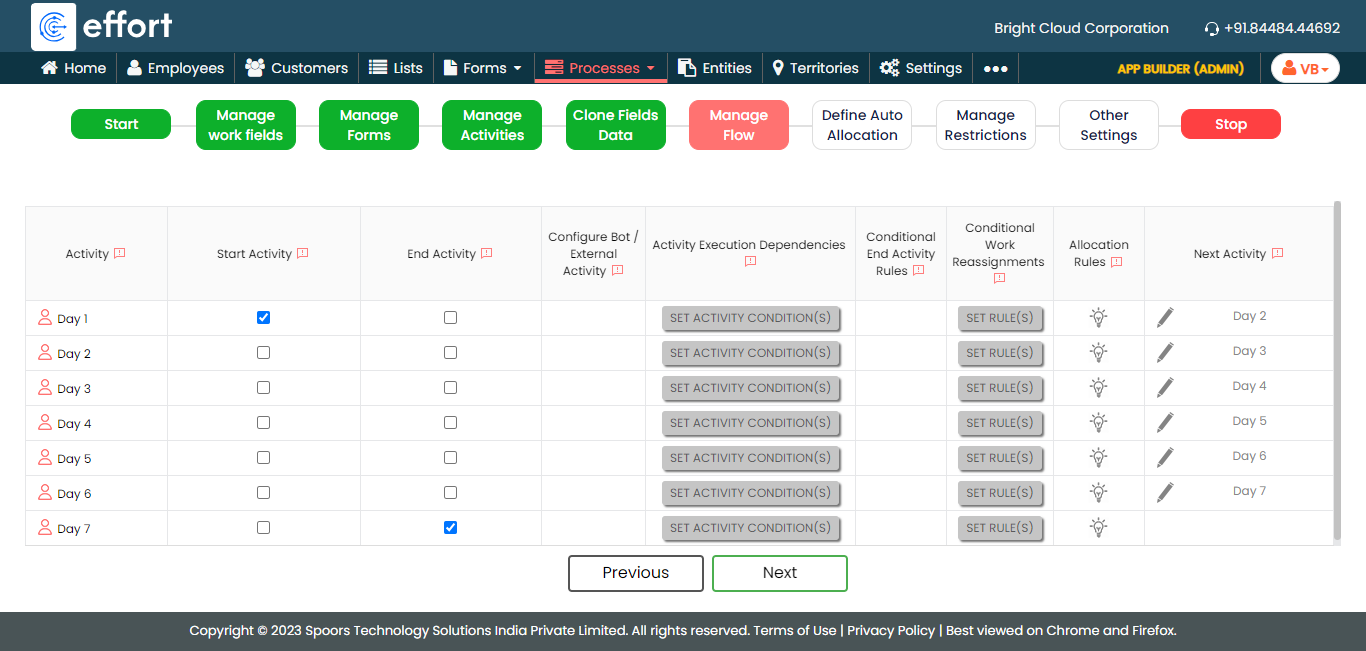
Task: Click the person icon beside Day 5
Action: 44,458
